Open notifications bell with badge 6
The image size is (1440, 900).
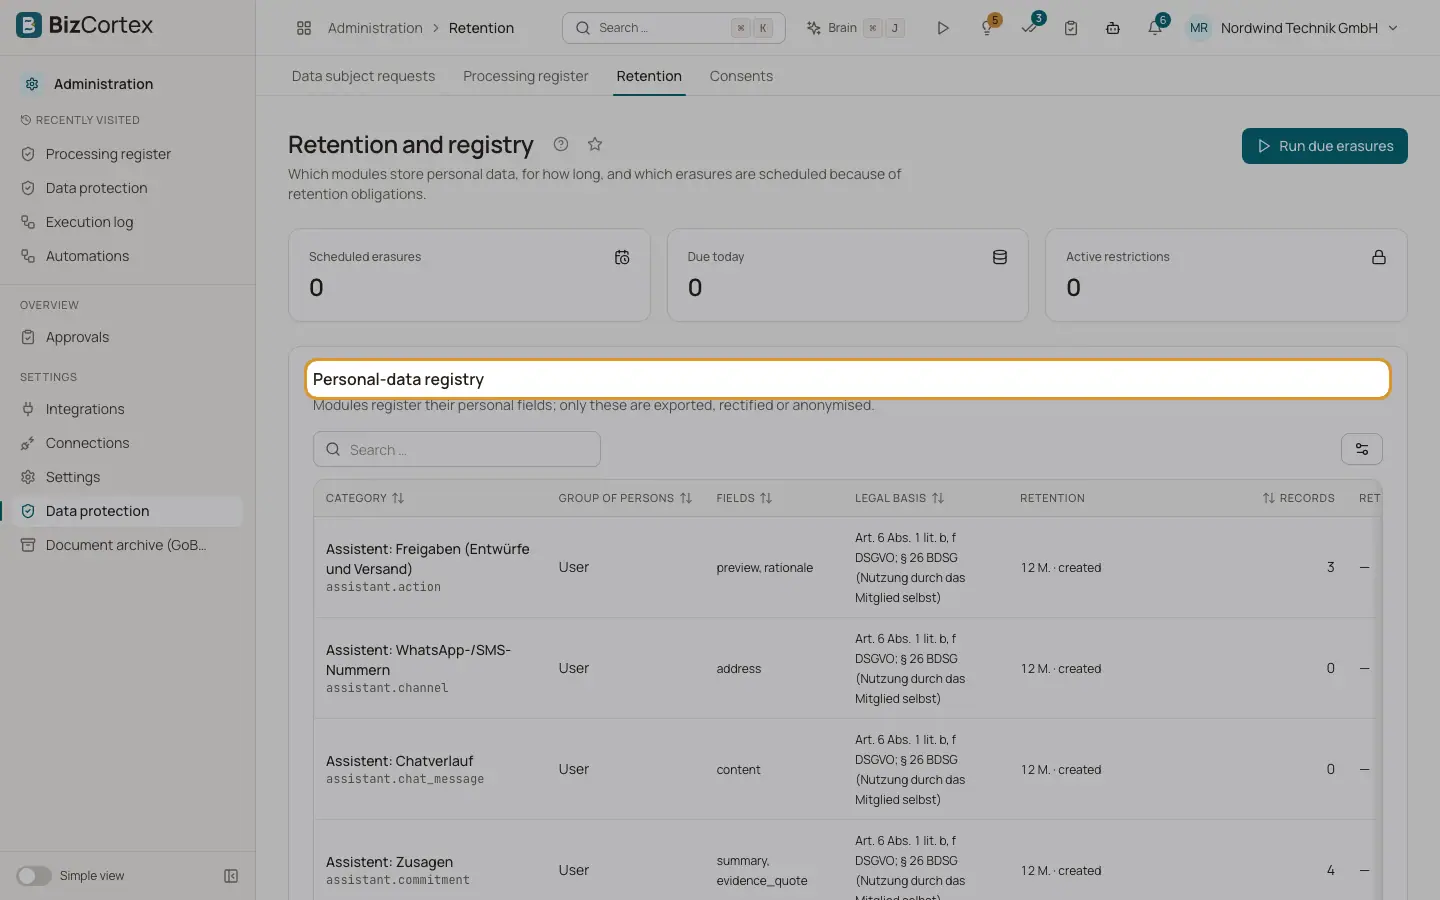click(x=1156, y=28)
